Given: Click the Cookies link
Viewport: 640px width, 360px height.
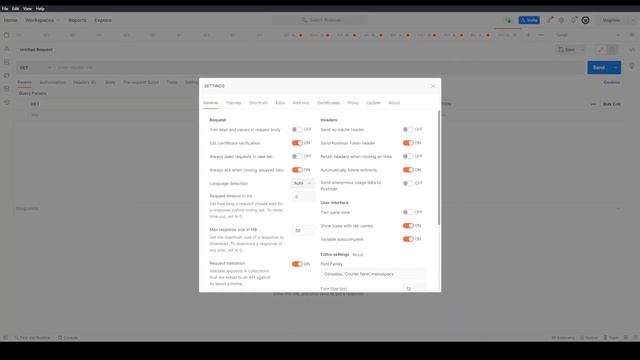Looking at the screenshot, I should (x=612, y=82).
